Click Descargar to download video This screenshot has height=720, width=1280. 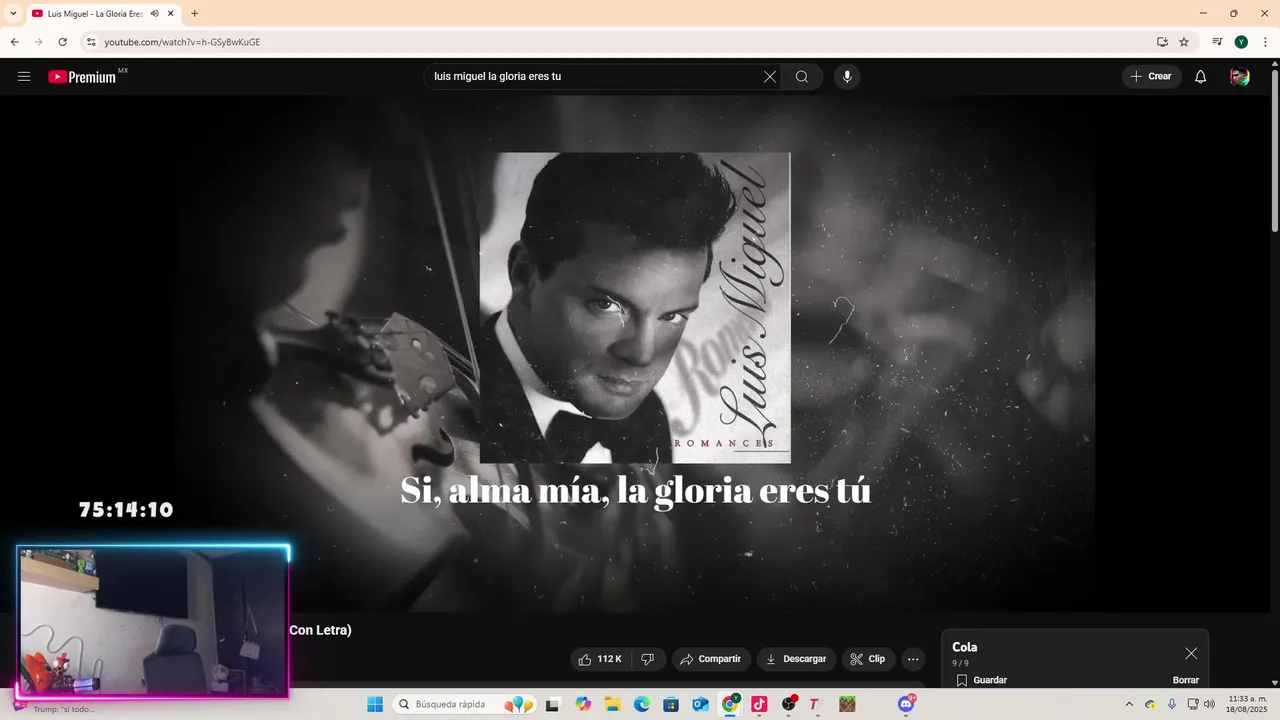796,659
